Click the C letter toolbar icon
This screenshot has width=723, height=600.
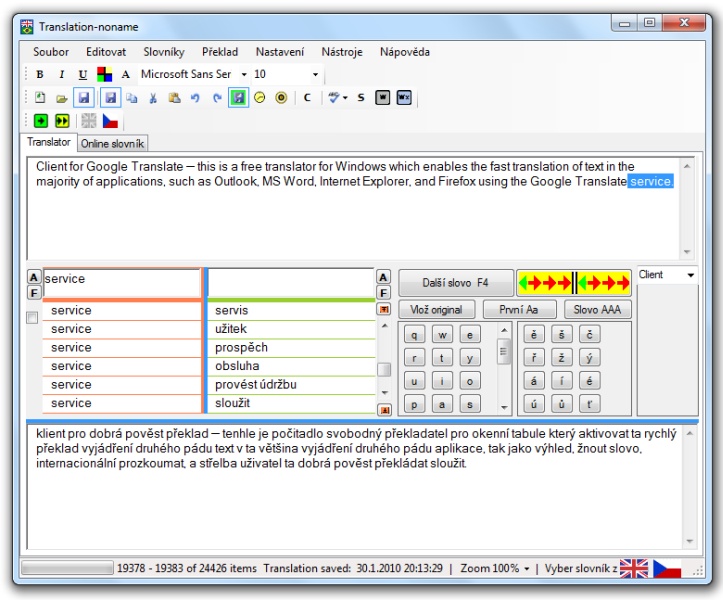pyautogui.click(x=308, y=98)
